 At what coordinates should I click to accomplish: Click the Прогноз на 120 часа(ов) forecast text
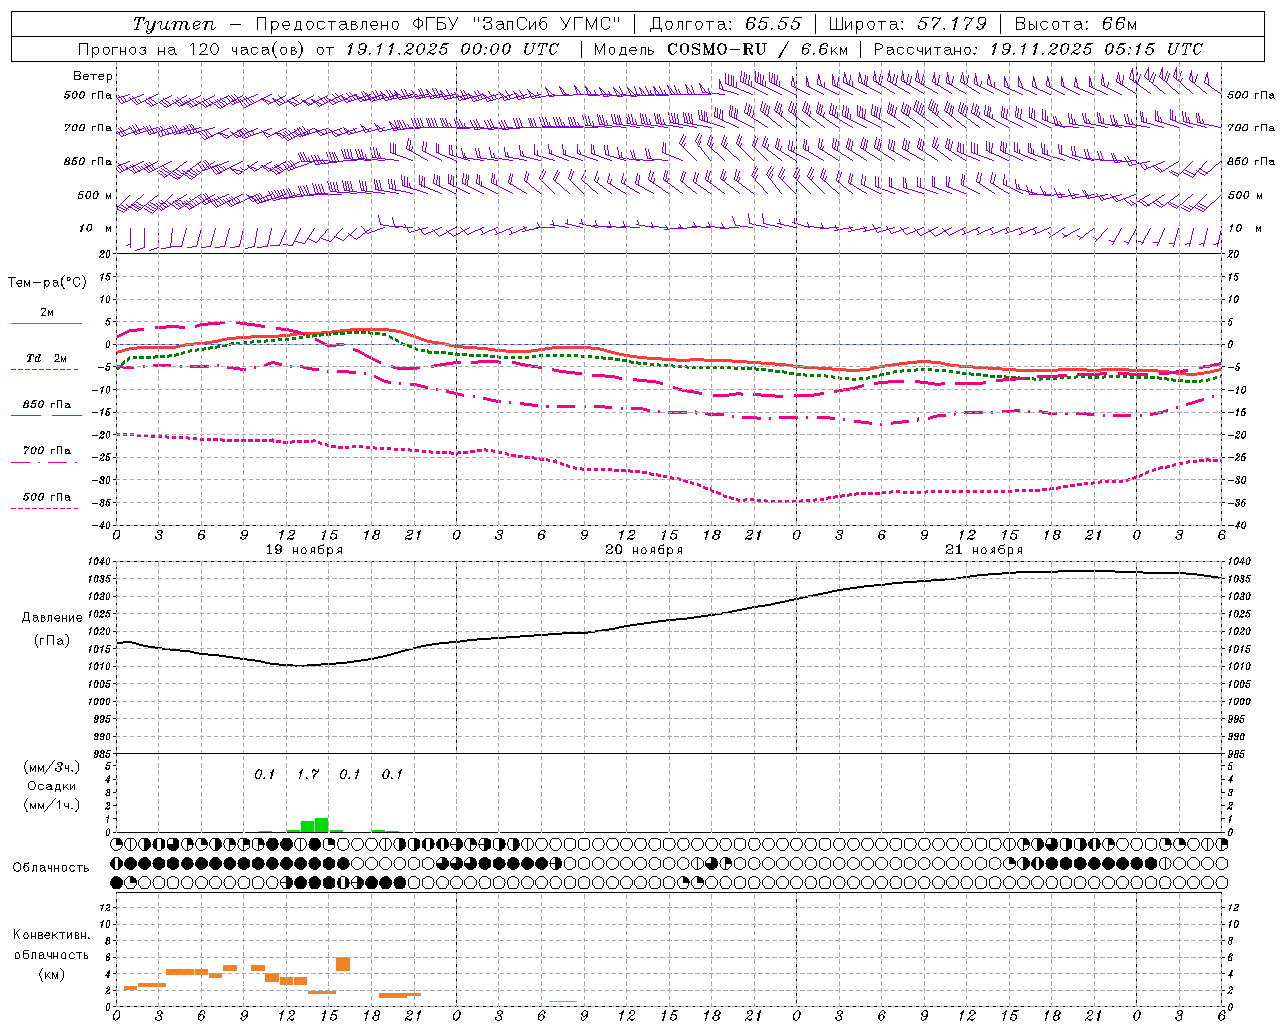coord(192,49)
